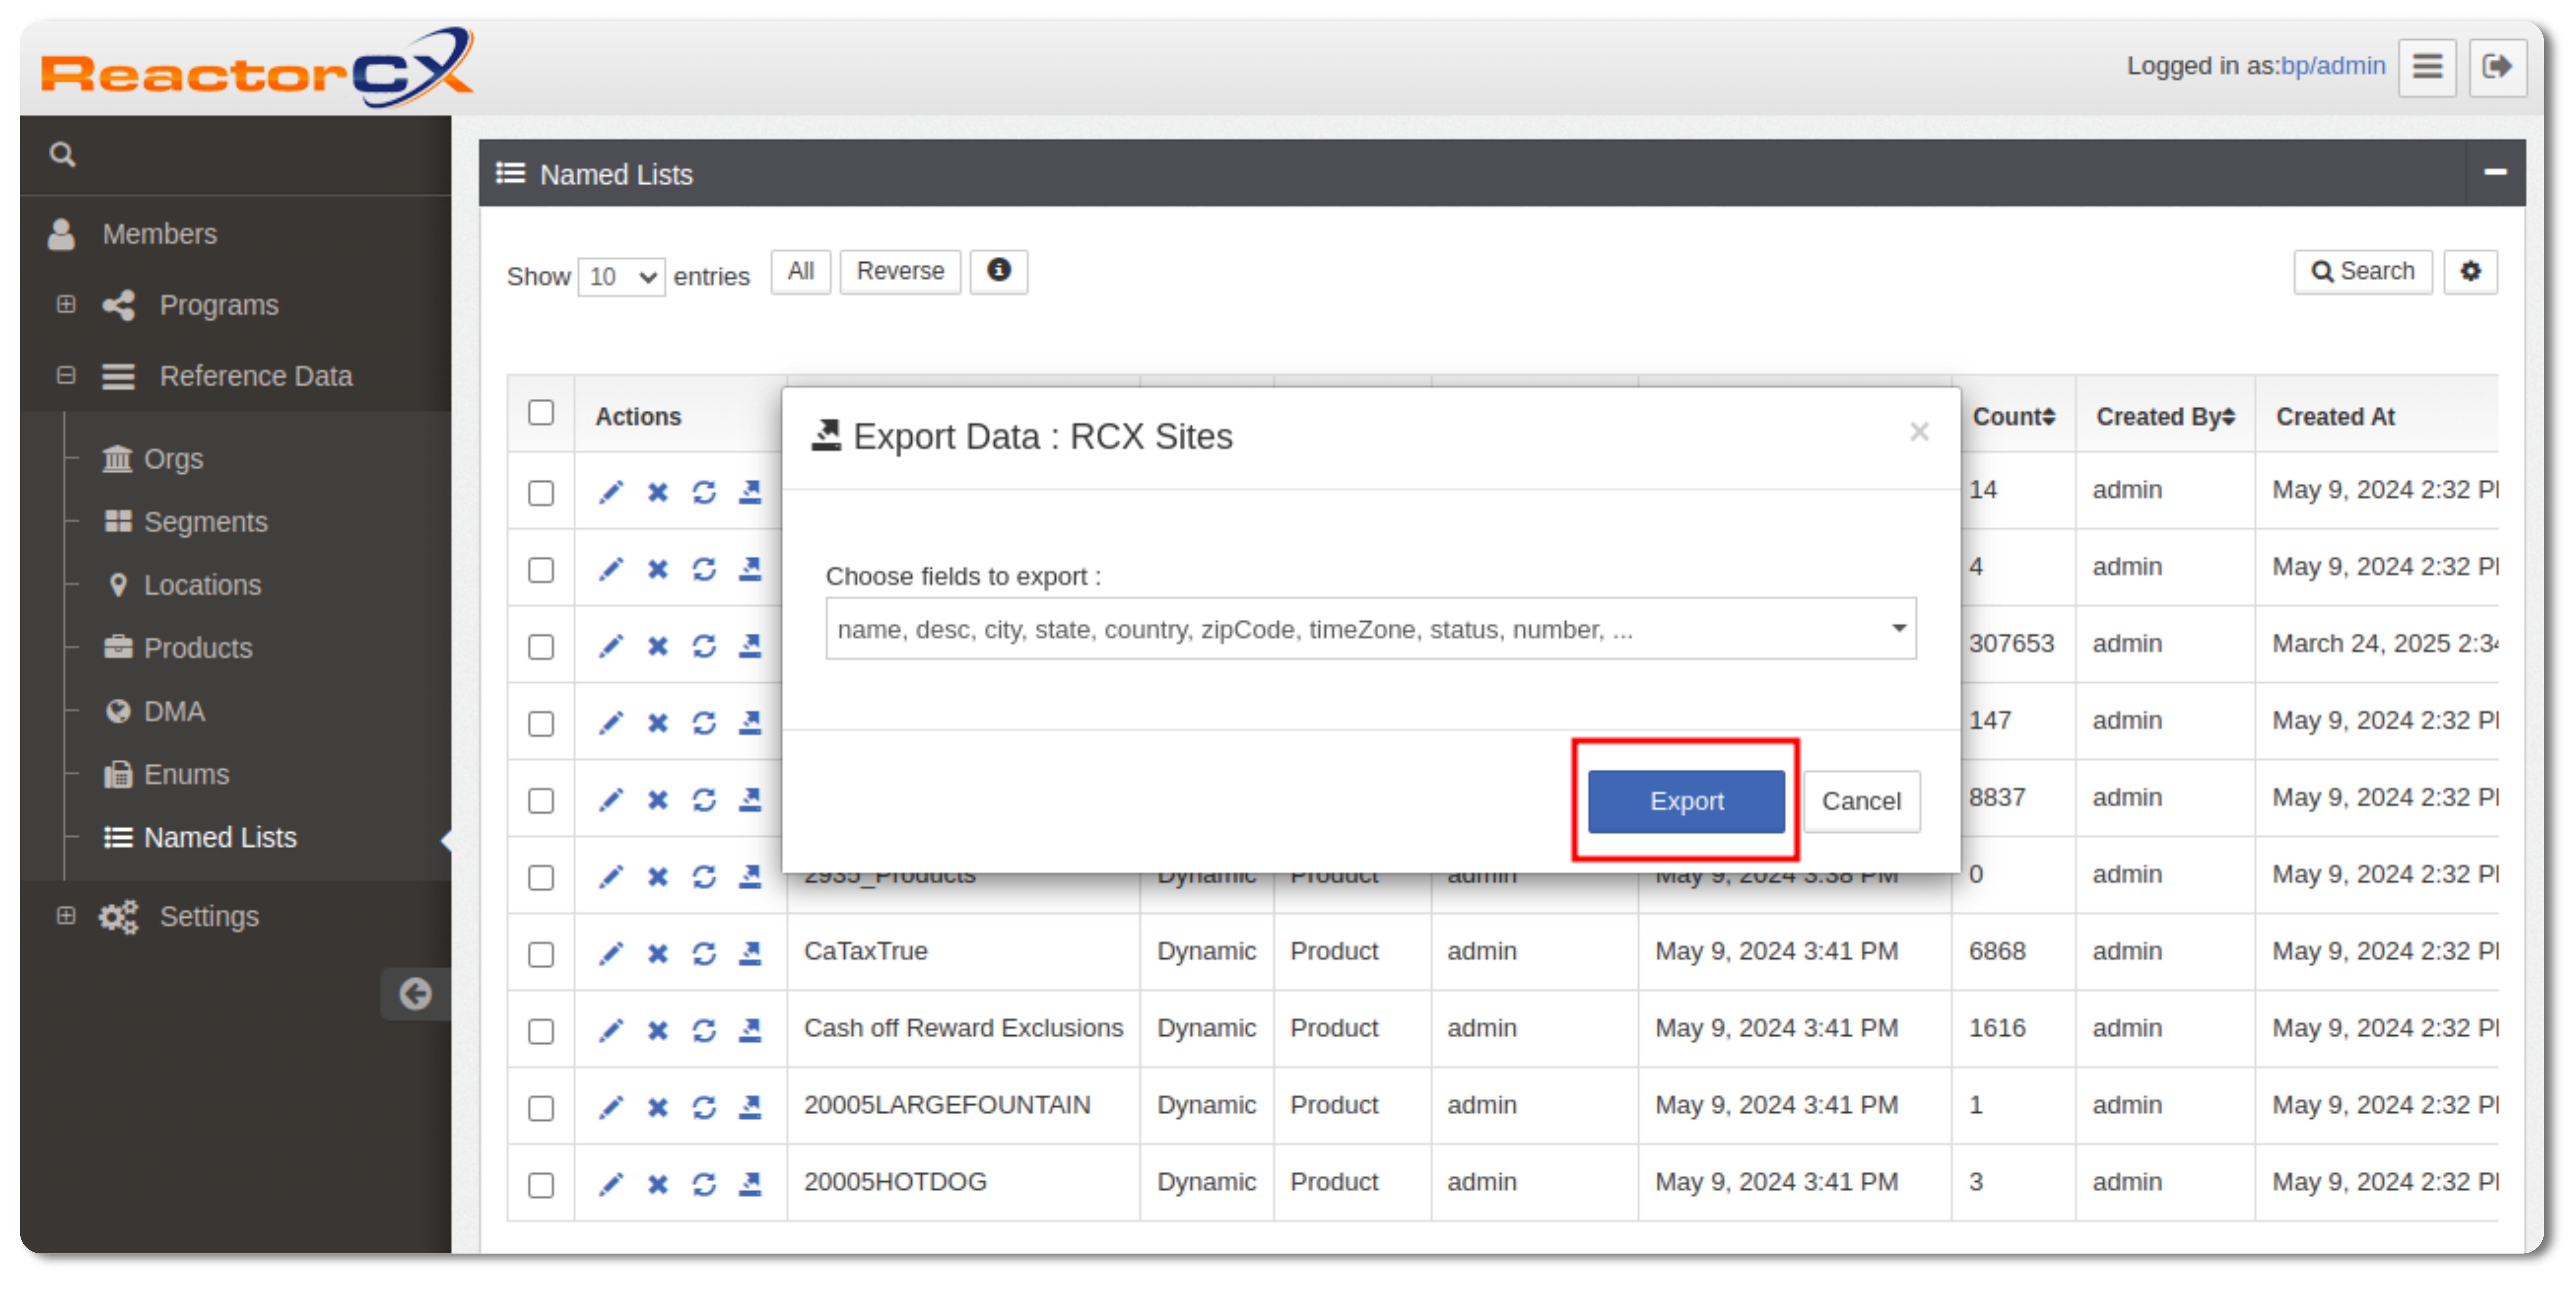Click the ReactorCX logo
This screenshot has width=2576, height=1298.
tap(257, 68)
